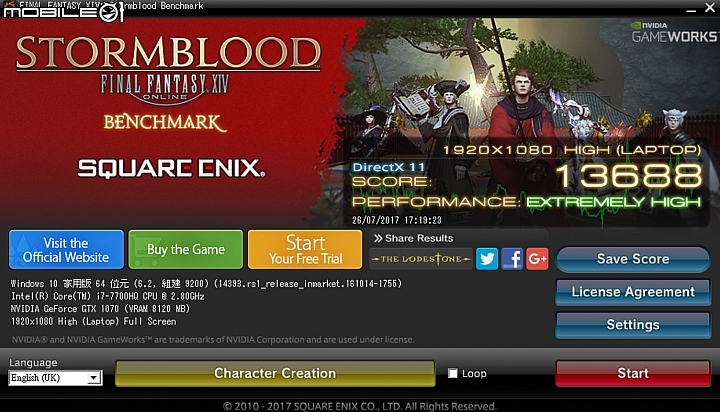The image size is (720, 412).
Task: Click the Buy the Game button
Action: coord(186,249)
